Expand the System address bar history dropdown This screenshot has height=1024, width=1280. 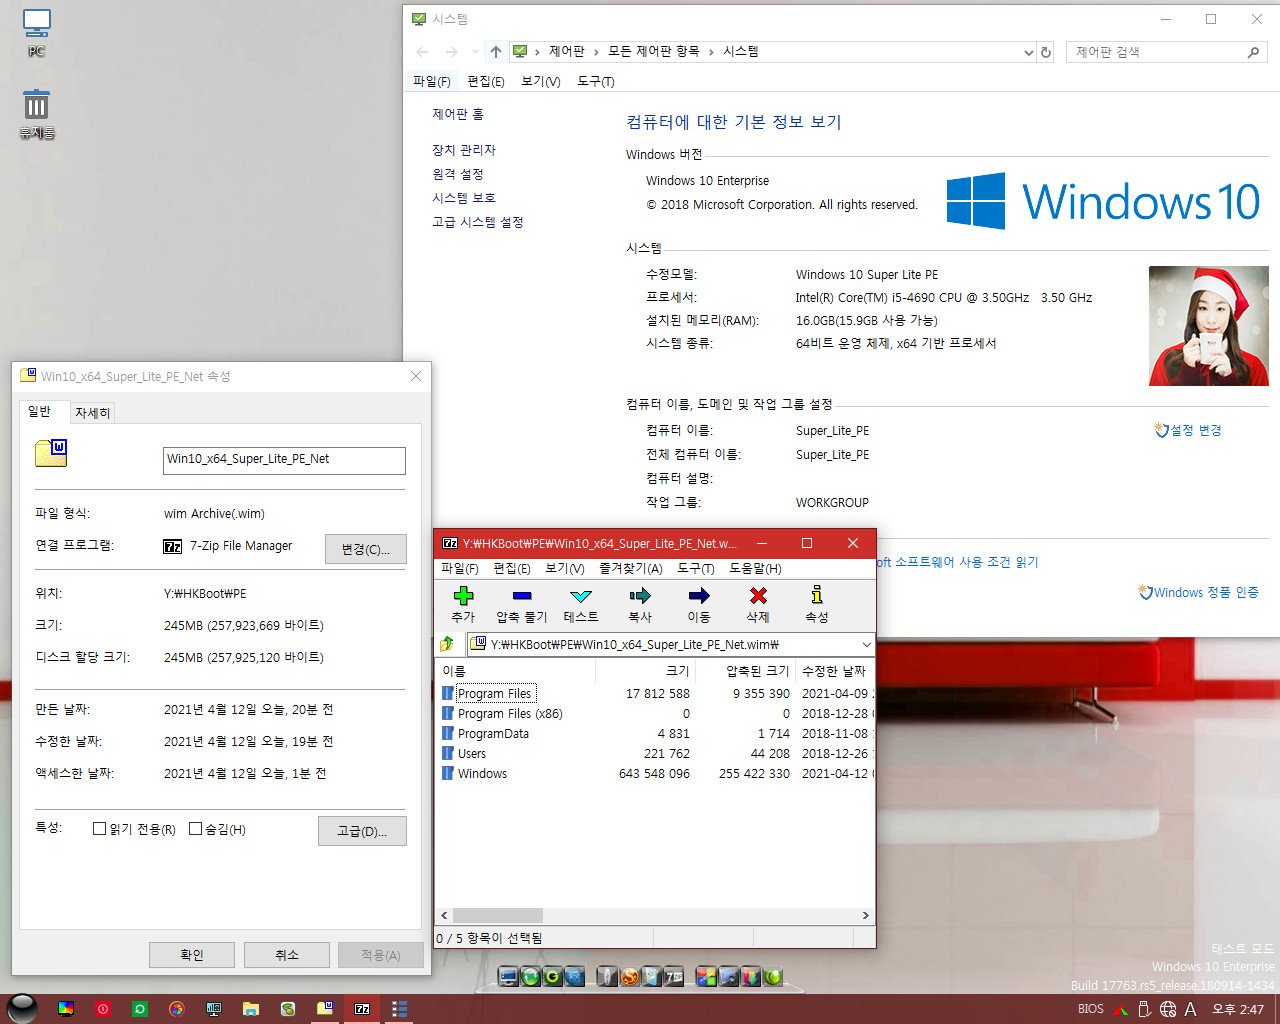coord(1028,52)
